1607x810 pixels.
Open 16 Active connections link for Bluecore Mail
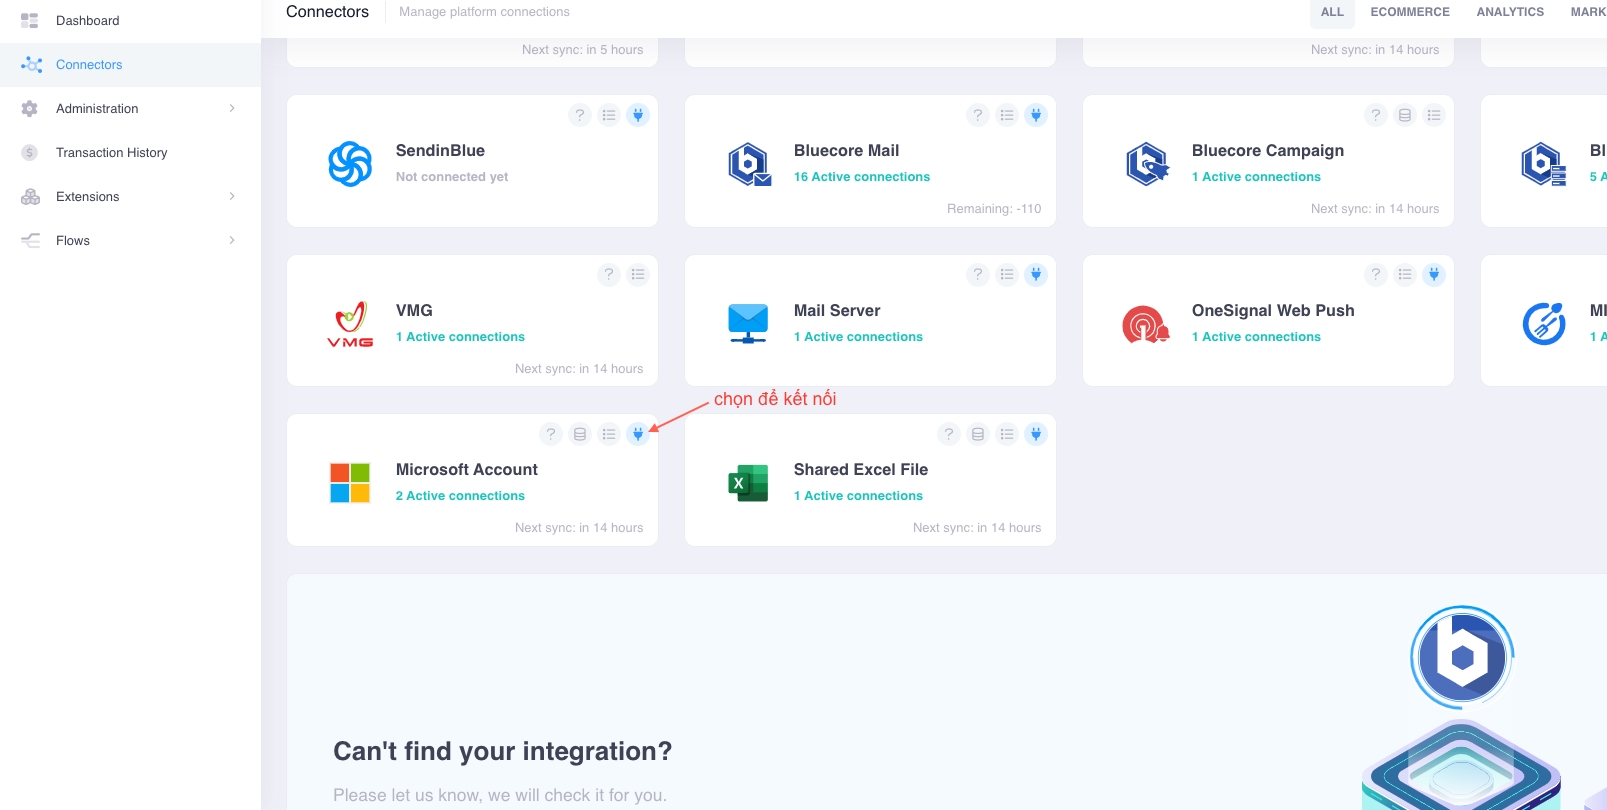pos(861,177)
